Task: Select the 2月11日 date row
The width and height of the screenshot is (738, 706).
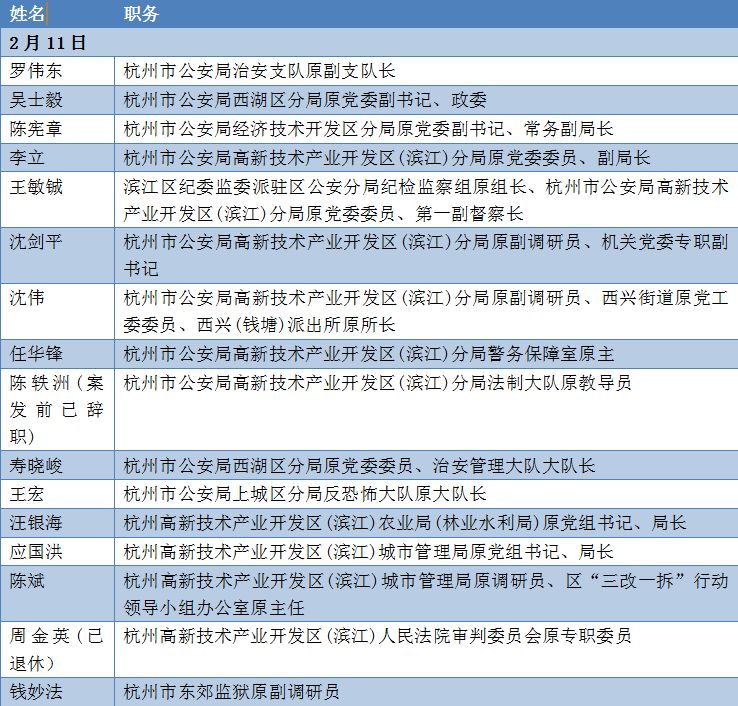Action: click(369, 43)
